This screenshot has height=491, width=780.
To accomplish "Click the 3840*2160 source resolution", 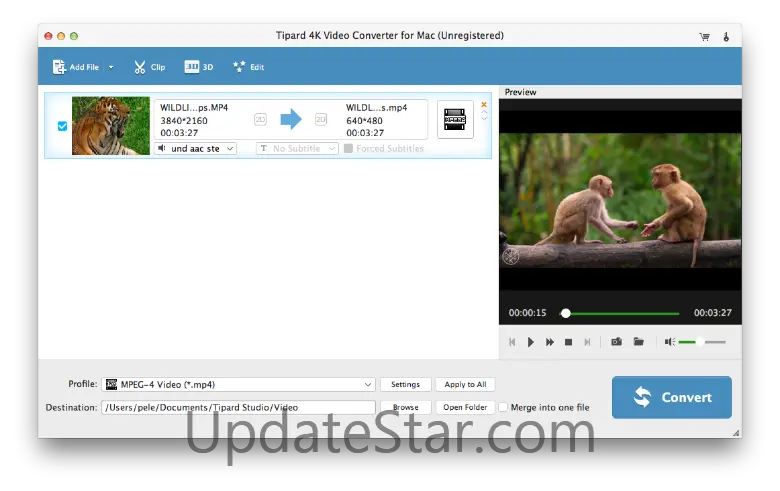I will (x=184, y=120).
